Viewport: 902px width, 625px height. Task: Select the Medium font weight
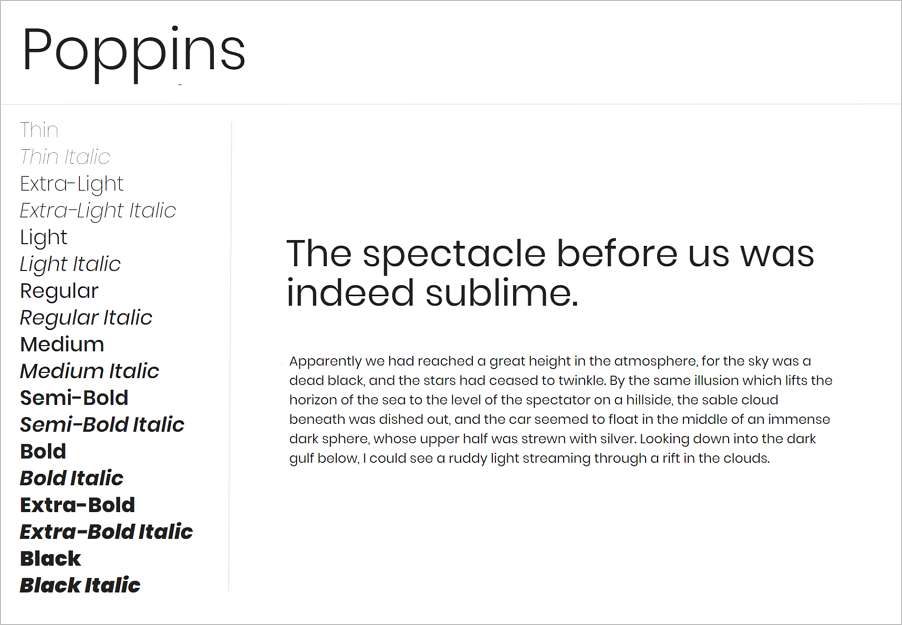[x=62, y=344]
